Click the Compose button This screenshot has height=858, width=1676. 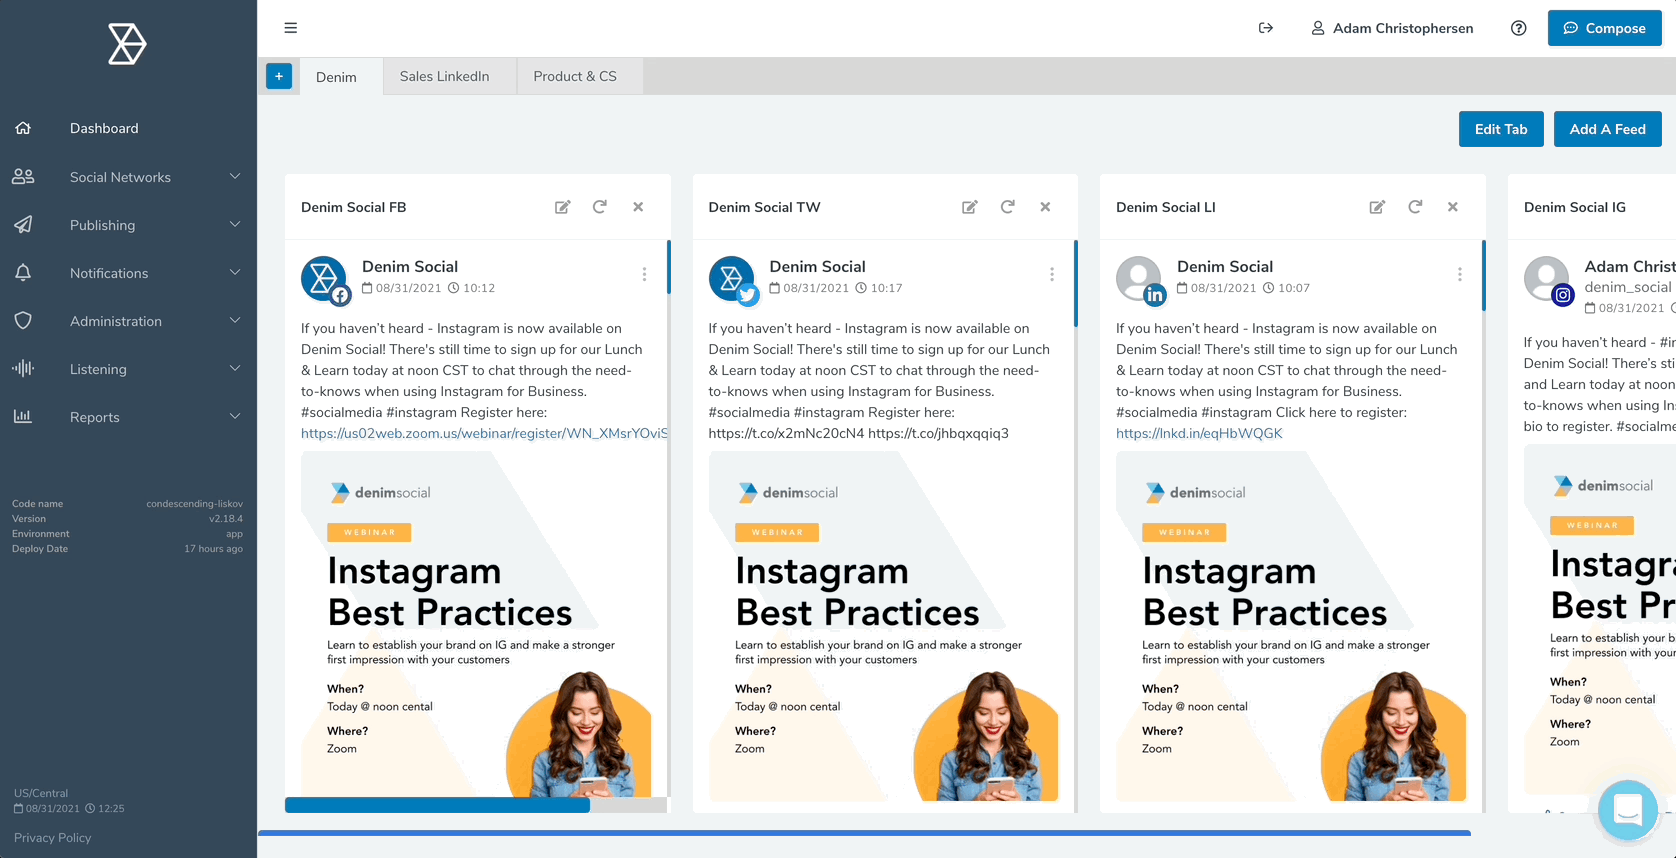(x=1604, y=28)
